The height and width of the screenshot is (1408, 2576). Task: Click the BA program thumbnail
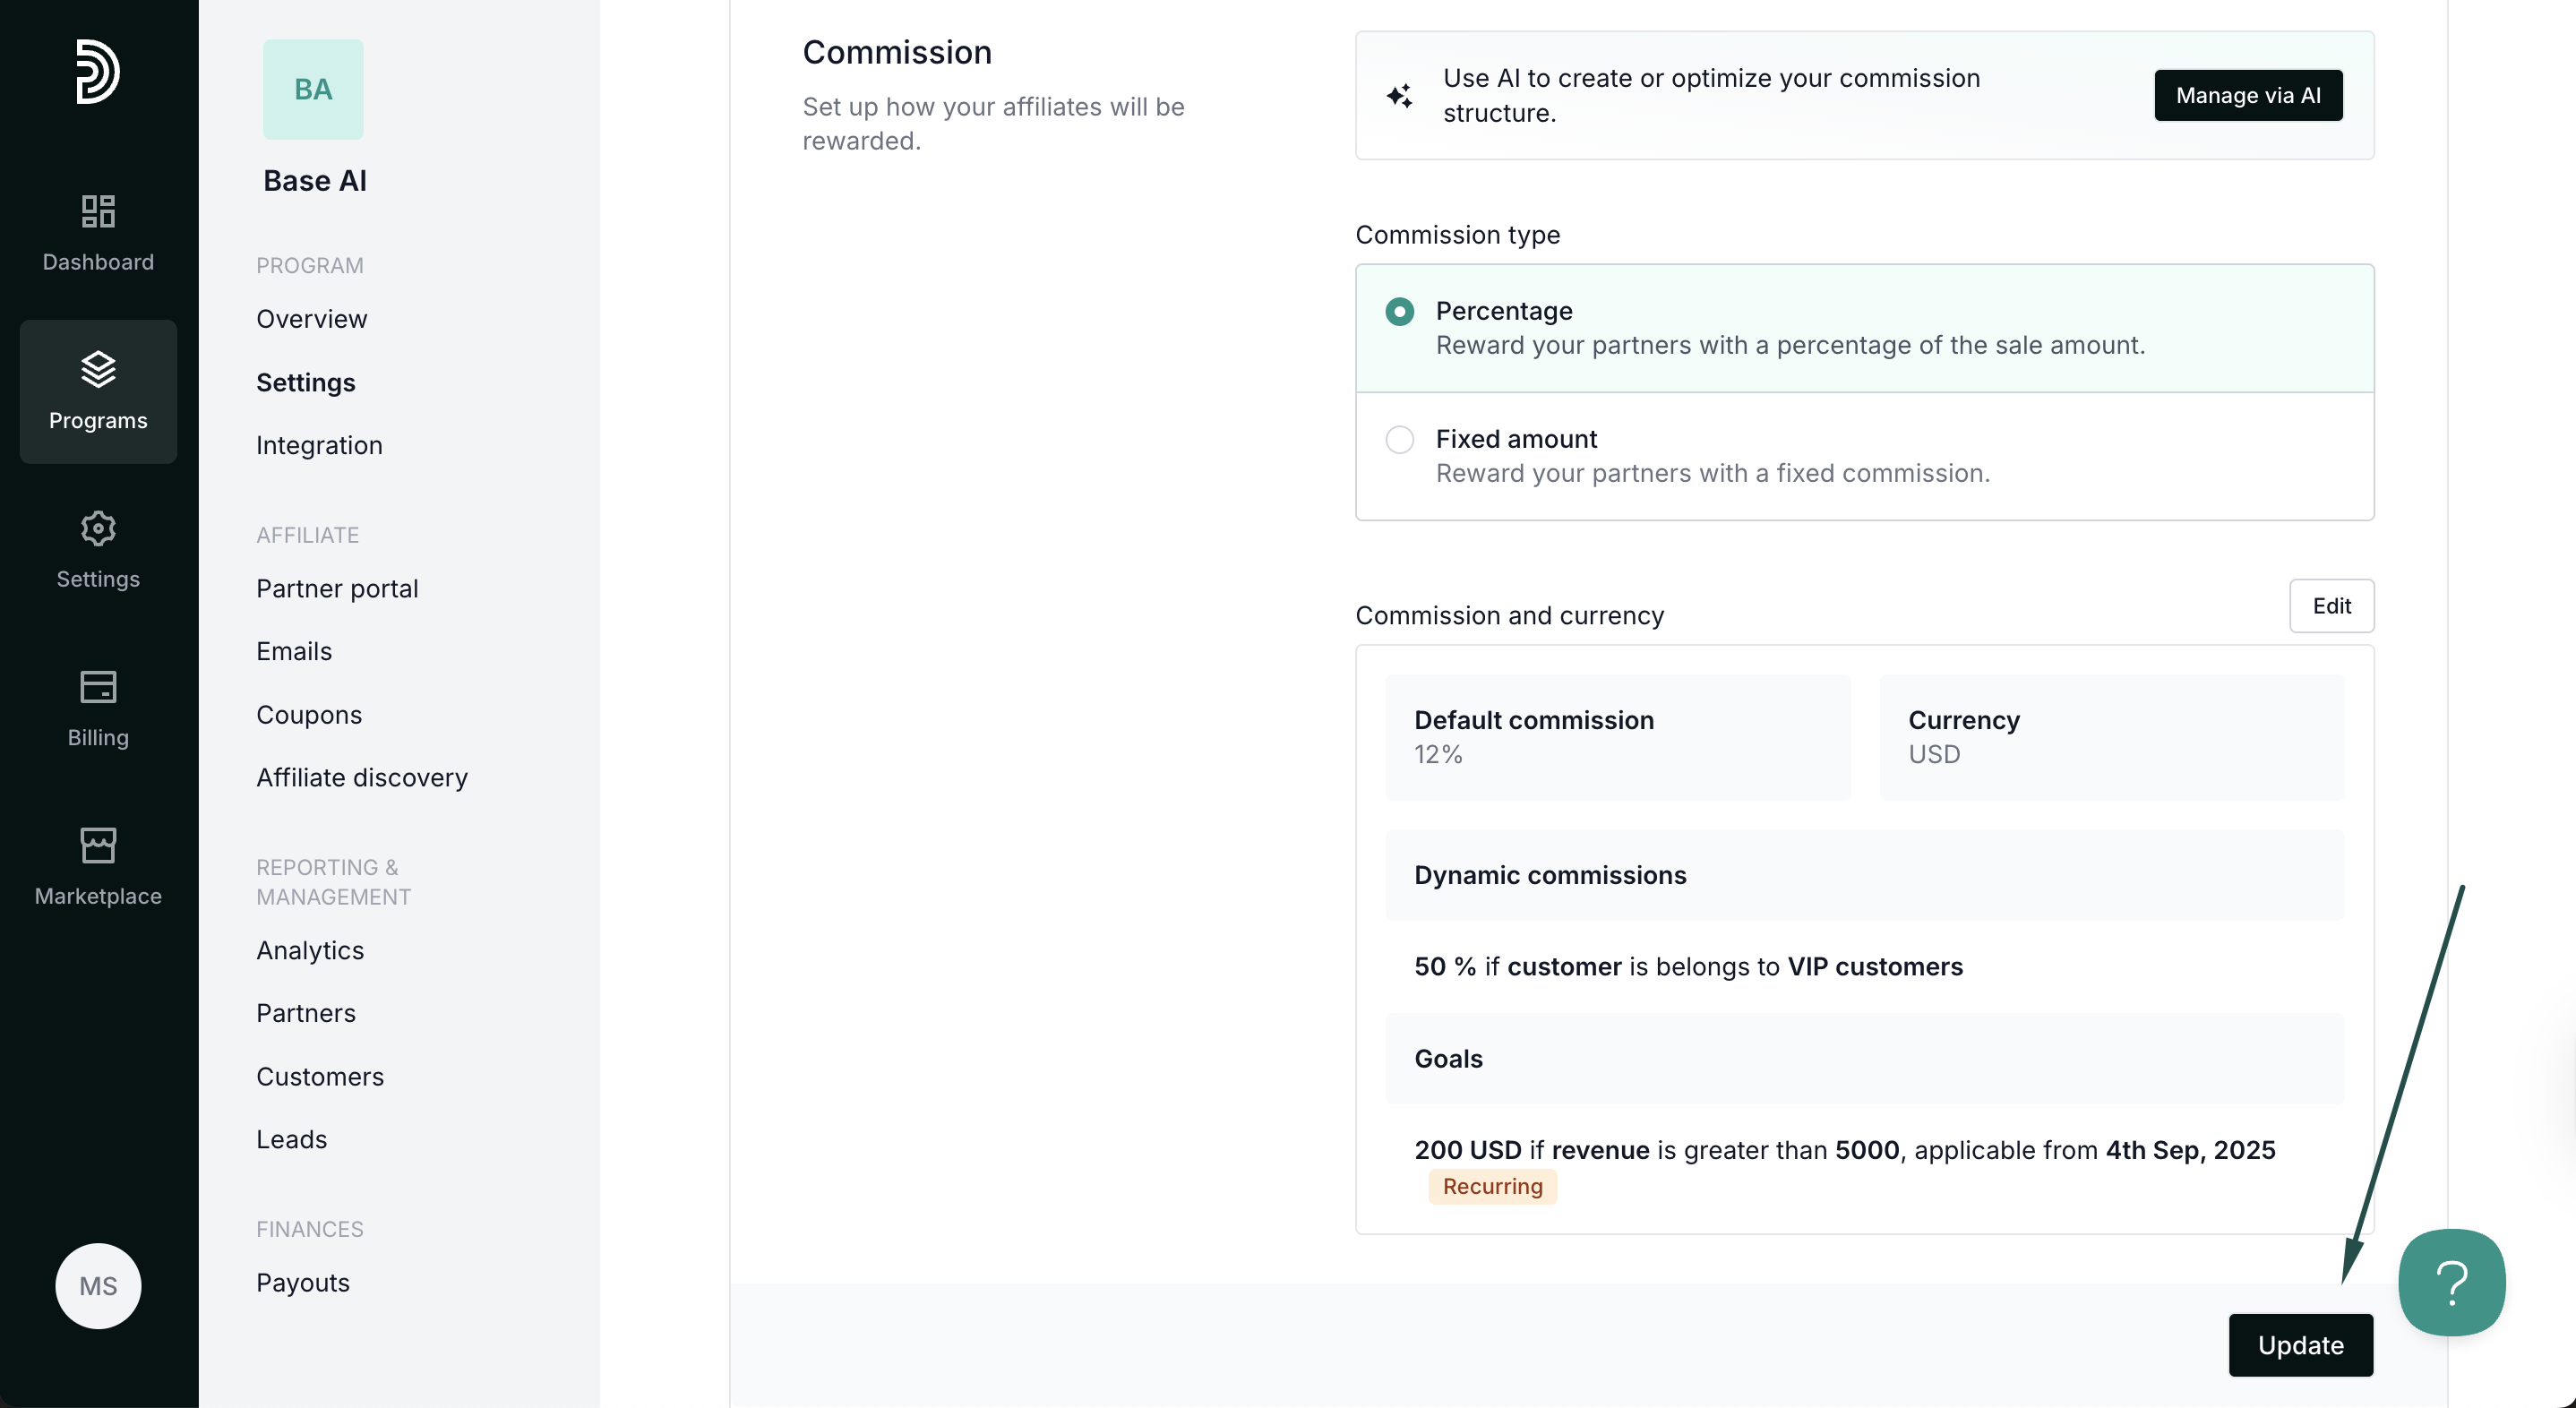coord(313,89)
